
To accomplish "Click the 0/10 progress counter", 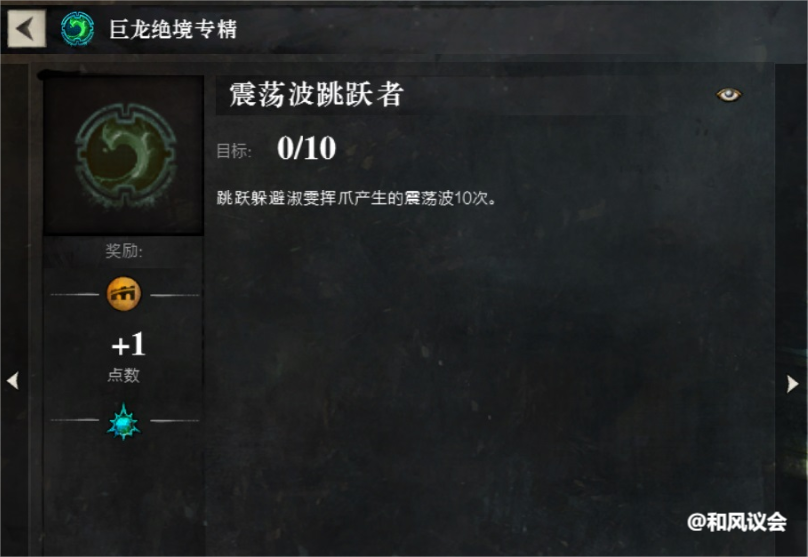I will tap(306, 148).
